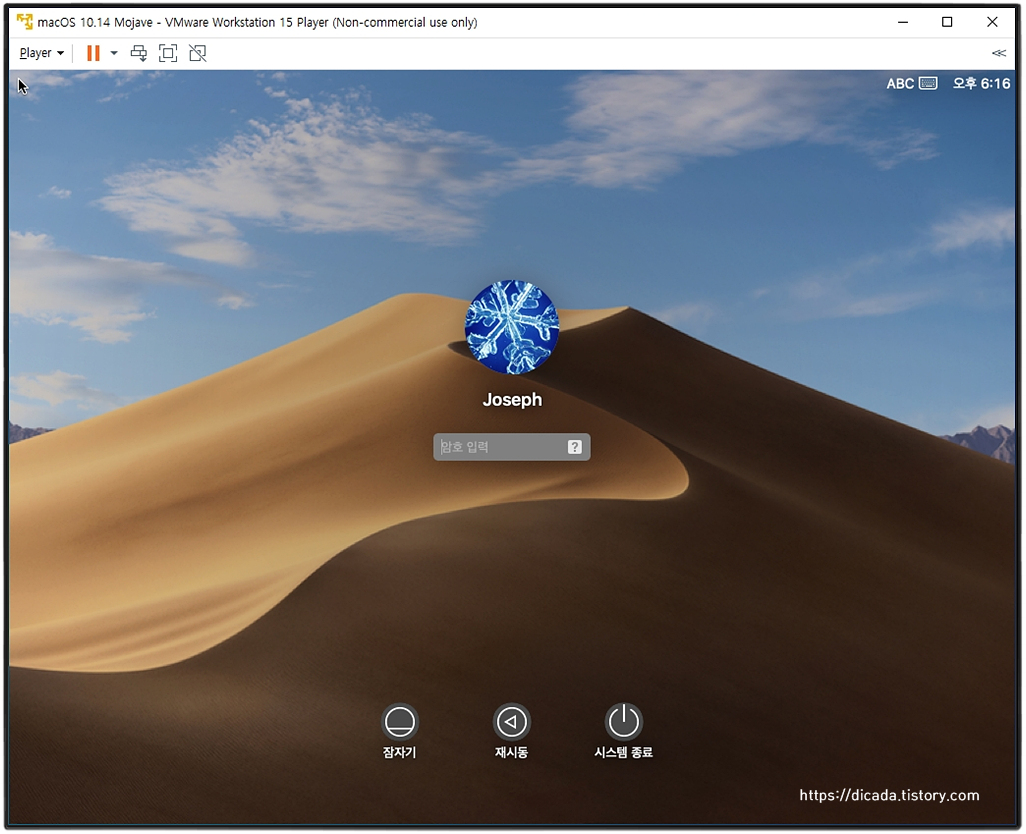Maximize the VMware Player window
Screen dimensions: 1026x834
pyautogui.click(x=947, y=22)
